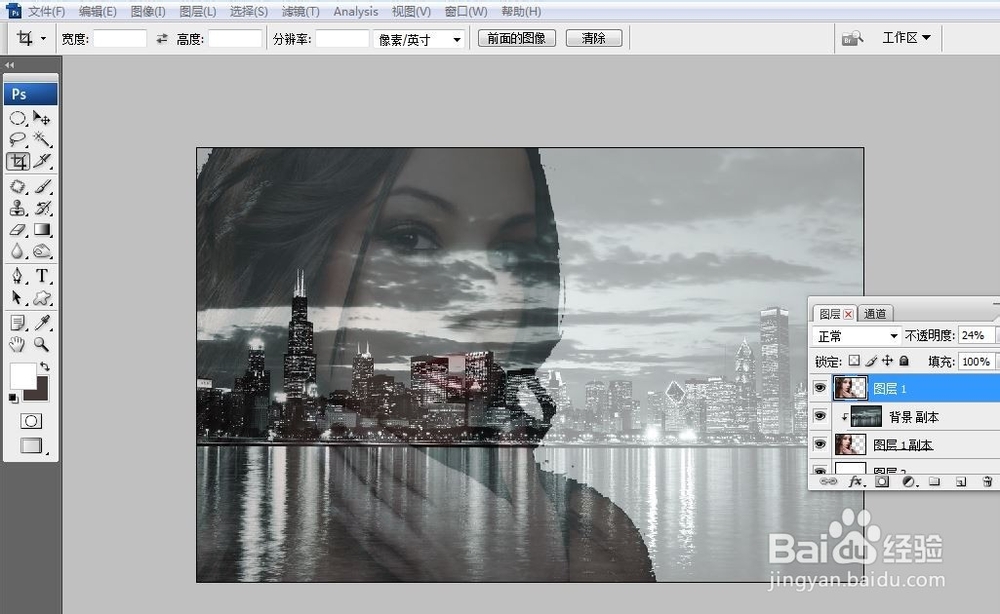This screenshot has height=614, width=1000.
Task: Open the 窗口(W) menu
Action: pos(466,11)
